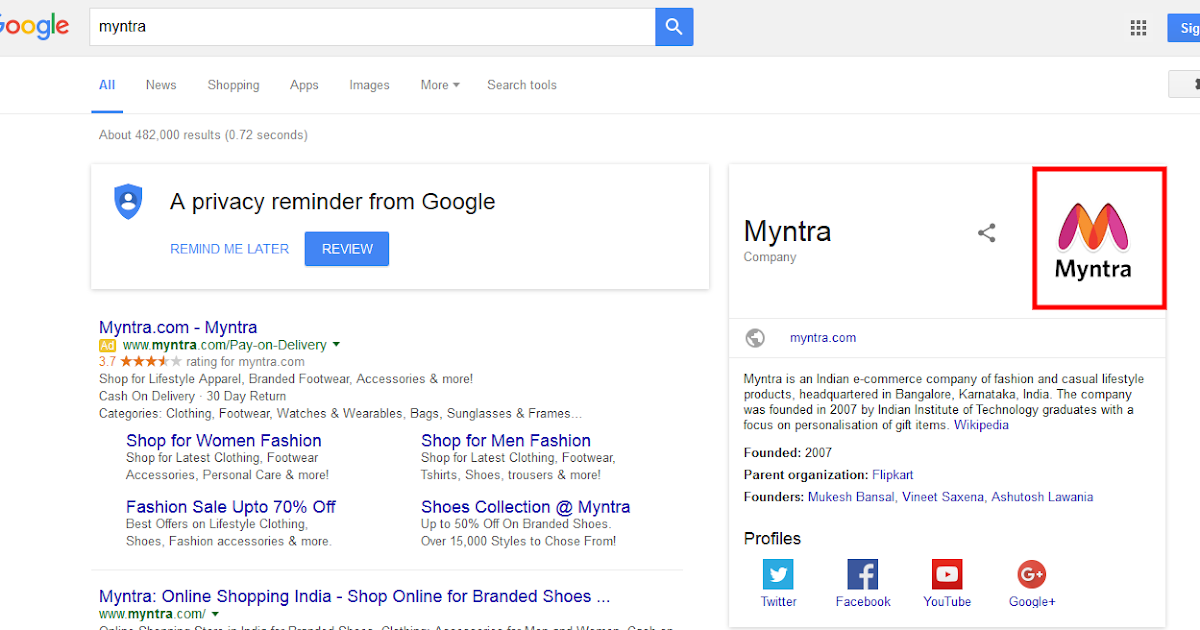Click the Google logo
The height and width of the screenshot is (630, 1200).
(34, 28)
